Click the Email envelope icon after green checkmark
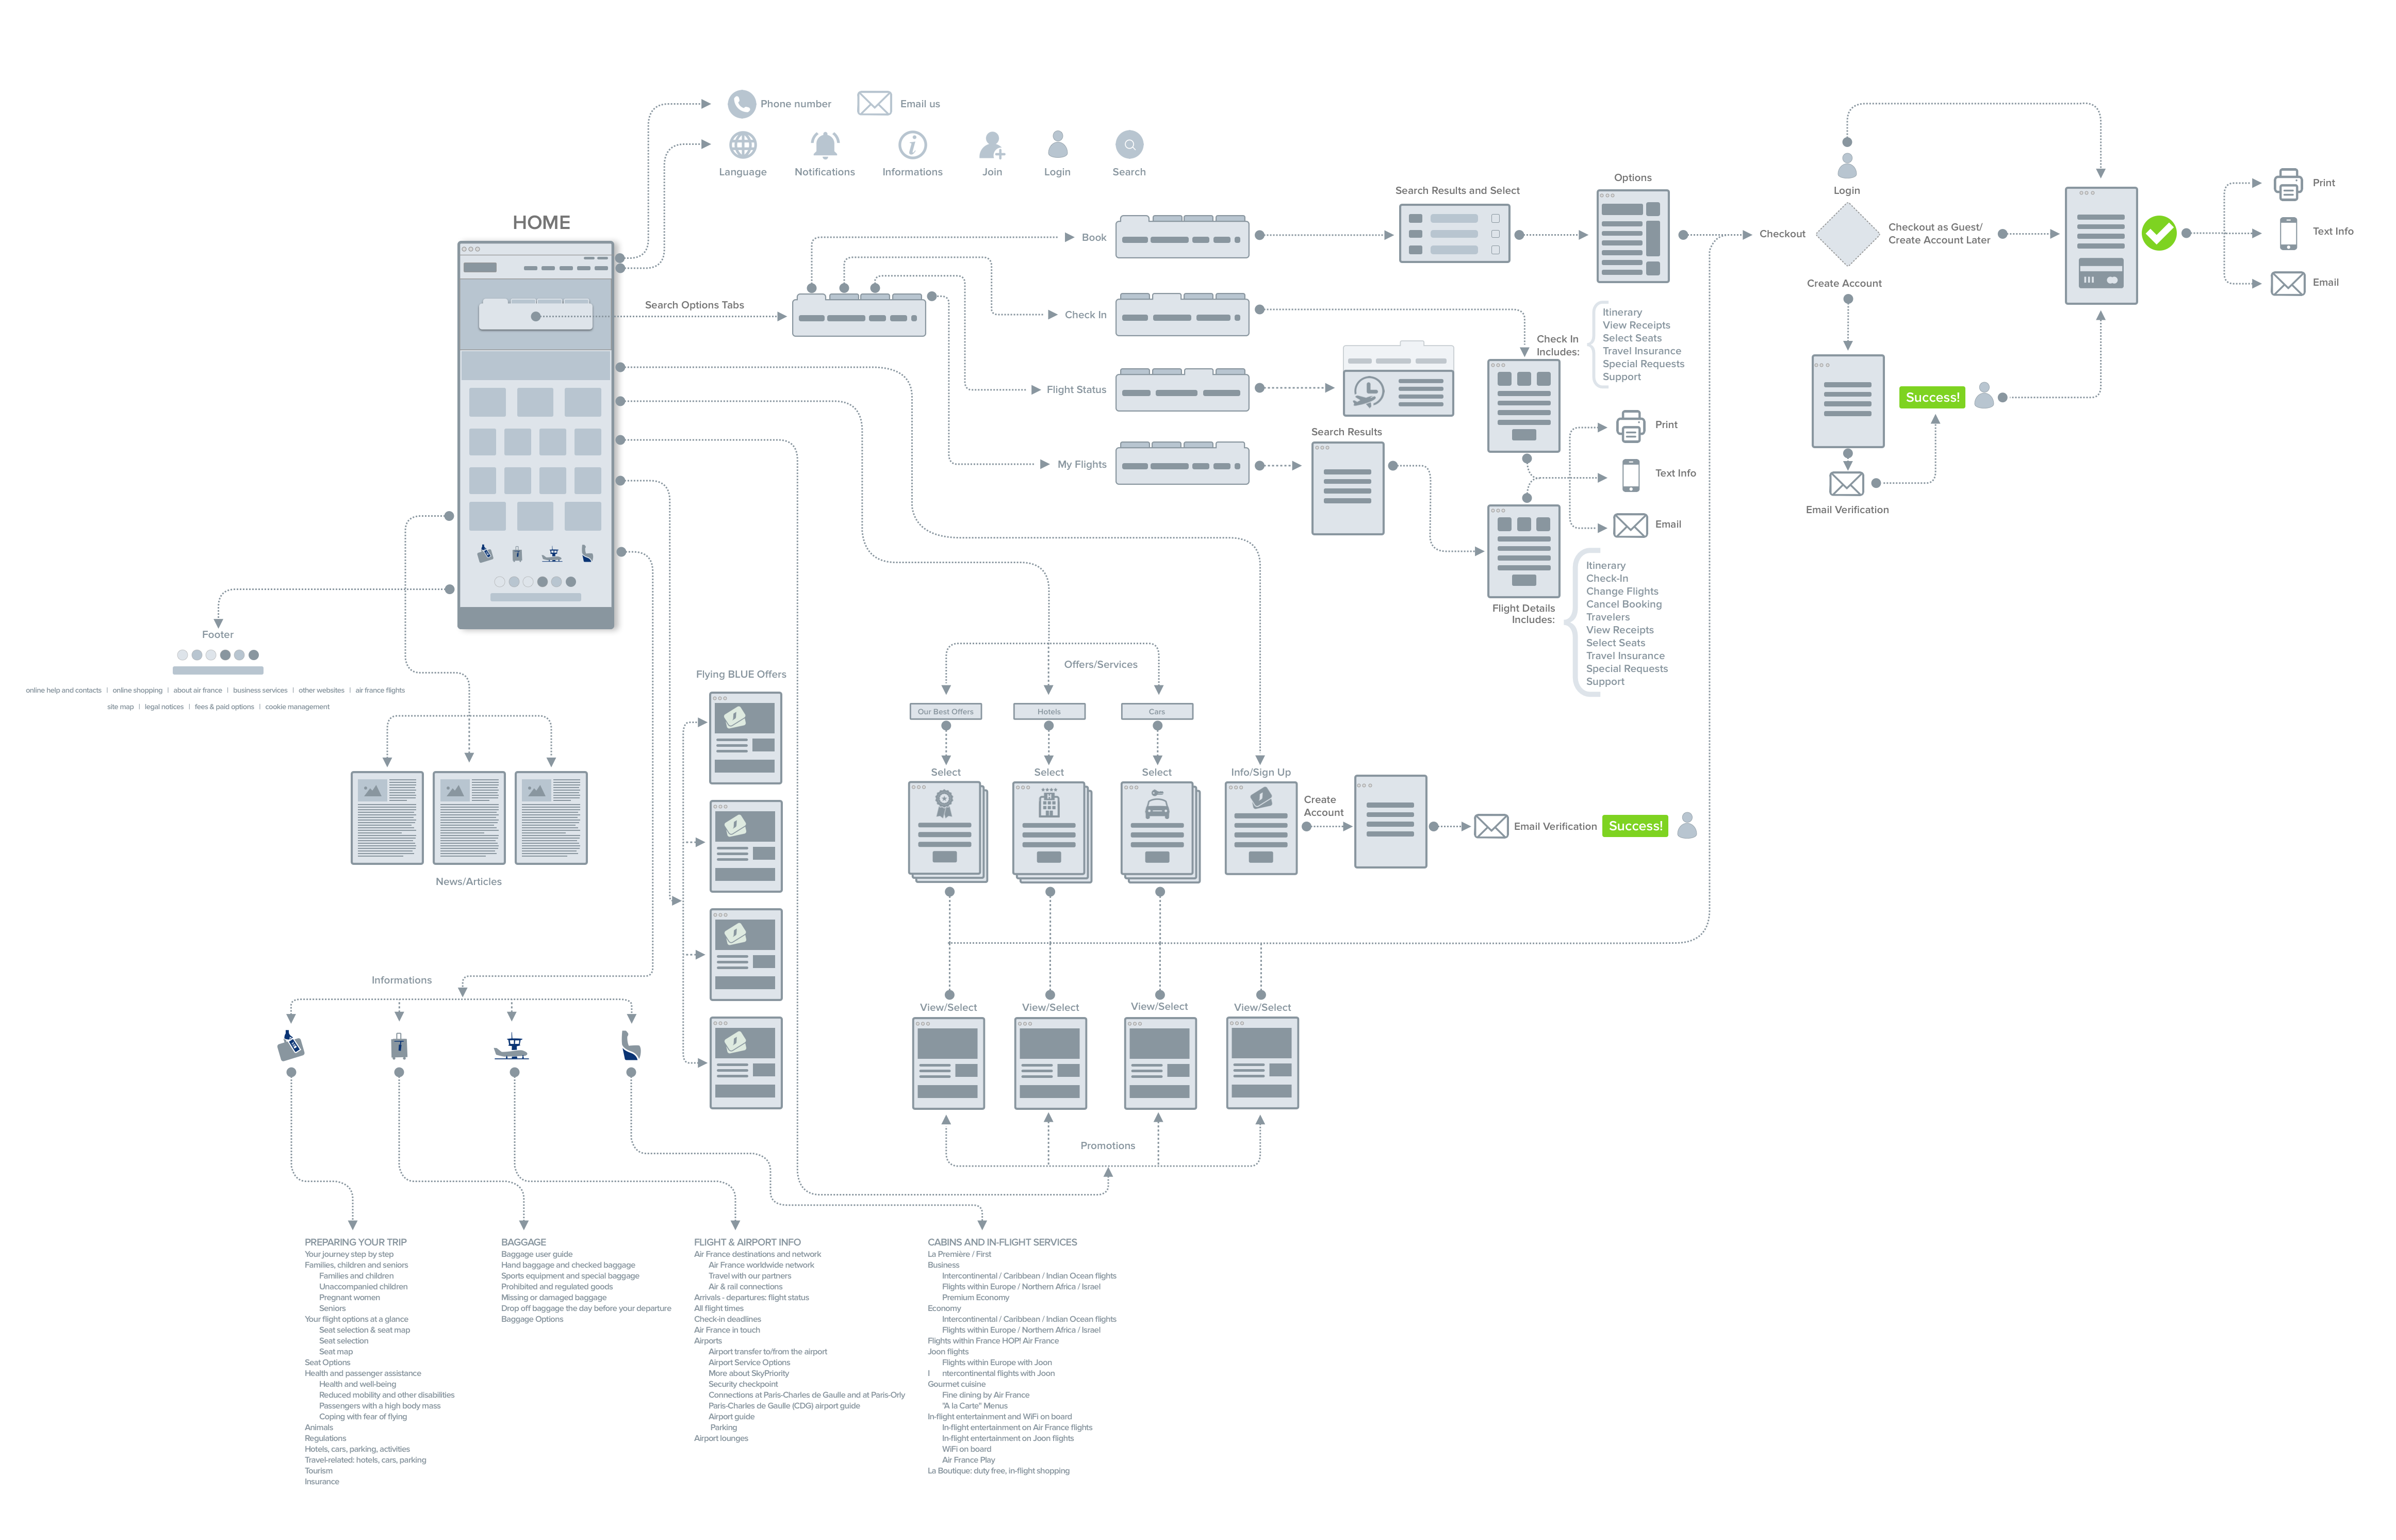Viewport: 2396px width, 1540px height. [2287, 283]
